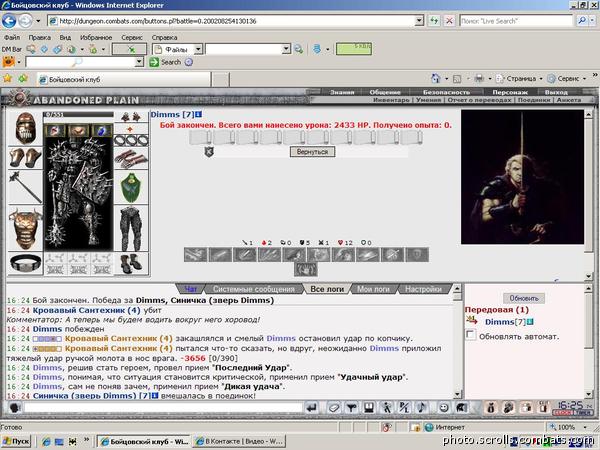This screenshot has width=600, height=450.
Task: Click the info icon beside Dimms [7] title
Action: [199, 114]
